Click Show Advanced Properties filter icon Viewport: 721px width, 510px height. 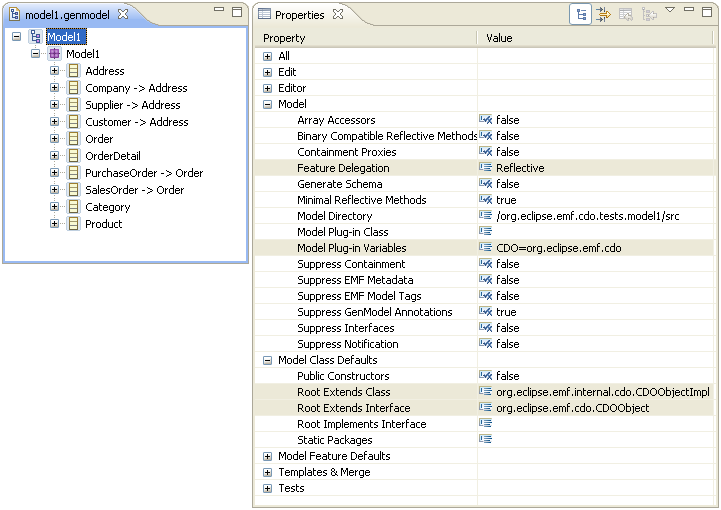(603, 14)
